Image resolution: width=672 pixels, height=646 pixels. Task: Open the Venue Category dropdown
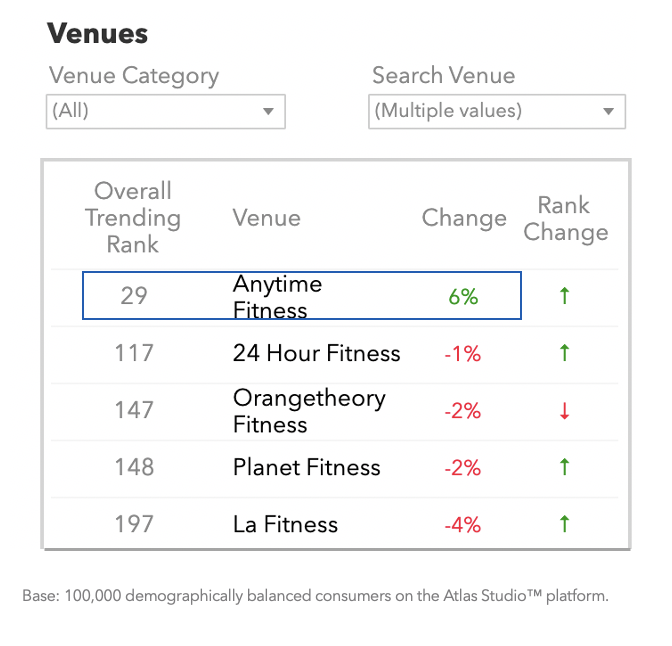[x=166, y=111]
